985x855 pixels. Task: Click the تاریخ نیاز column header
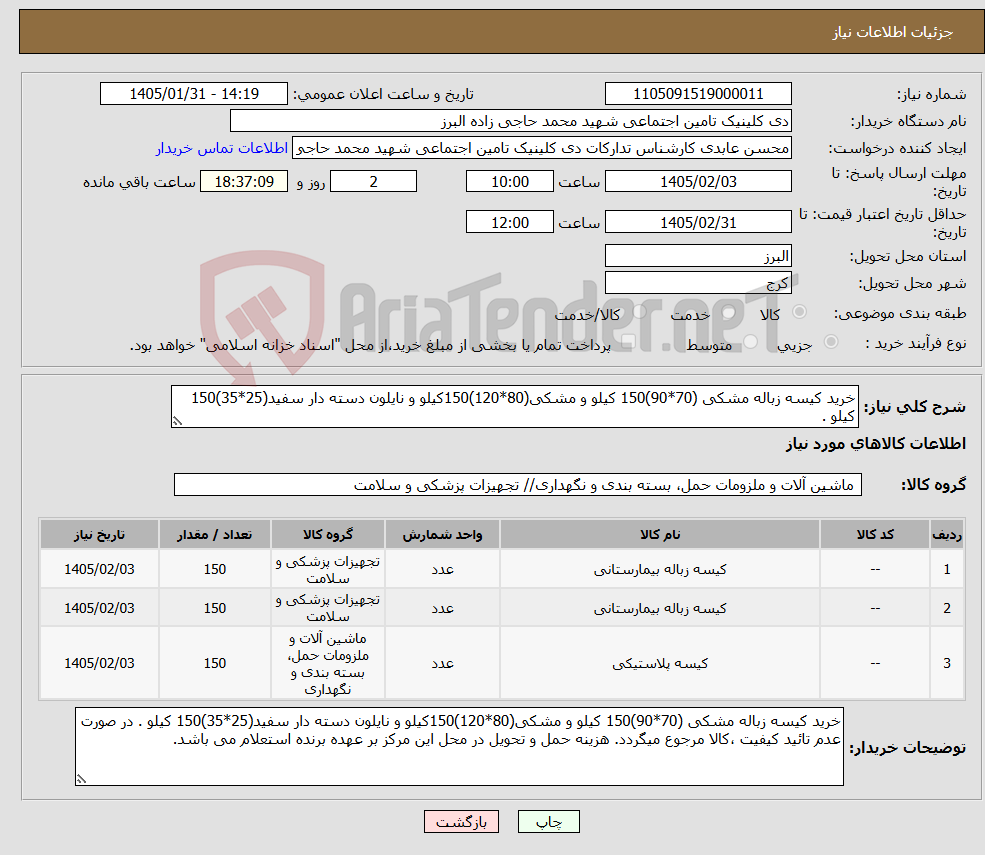coord(99,535)
